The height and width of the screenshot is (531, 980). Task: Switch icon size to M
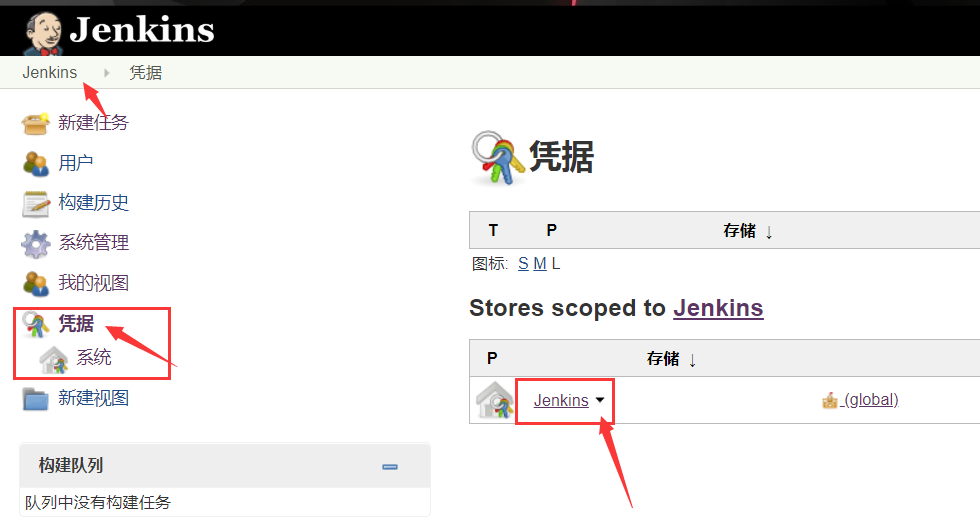coord(540,264)
